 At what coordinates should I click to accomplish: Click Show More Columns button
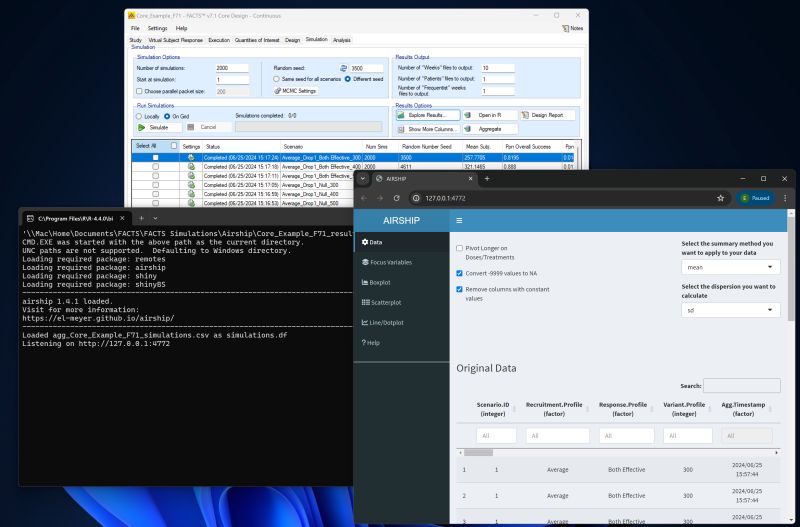pyautogui.click(x=428, y=129)
